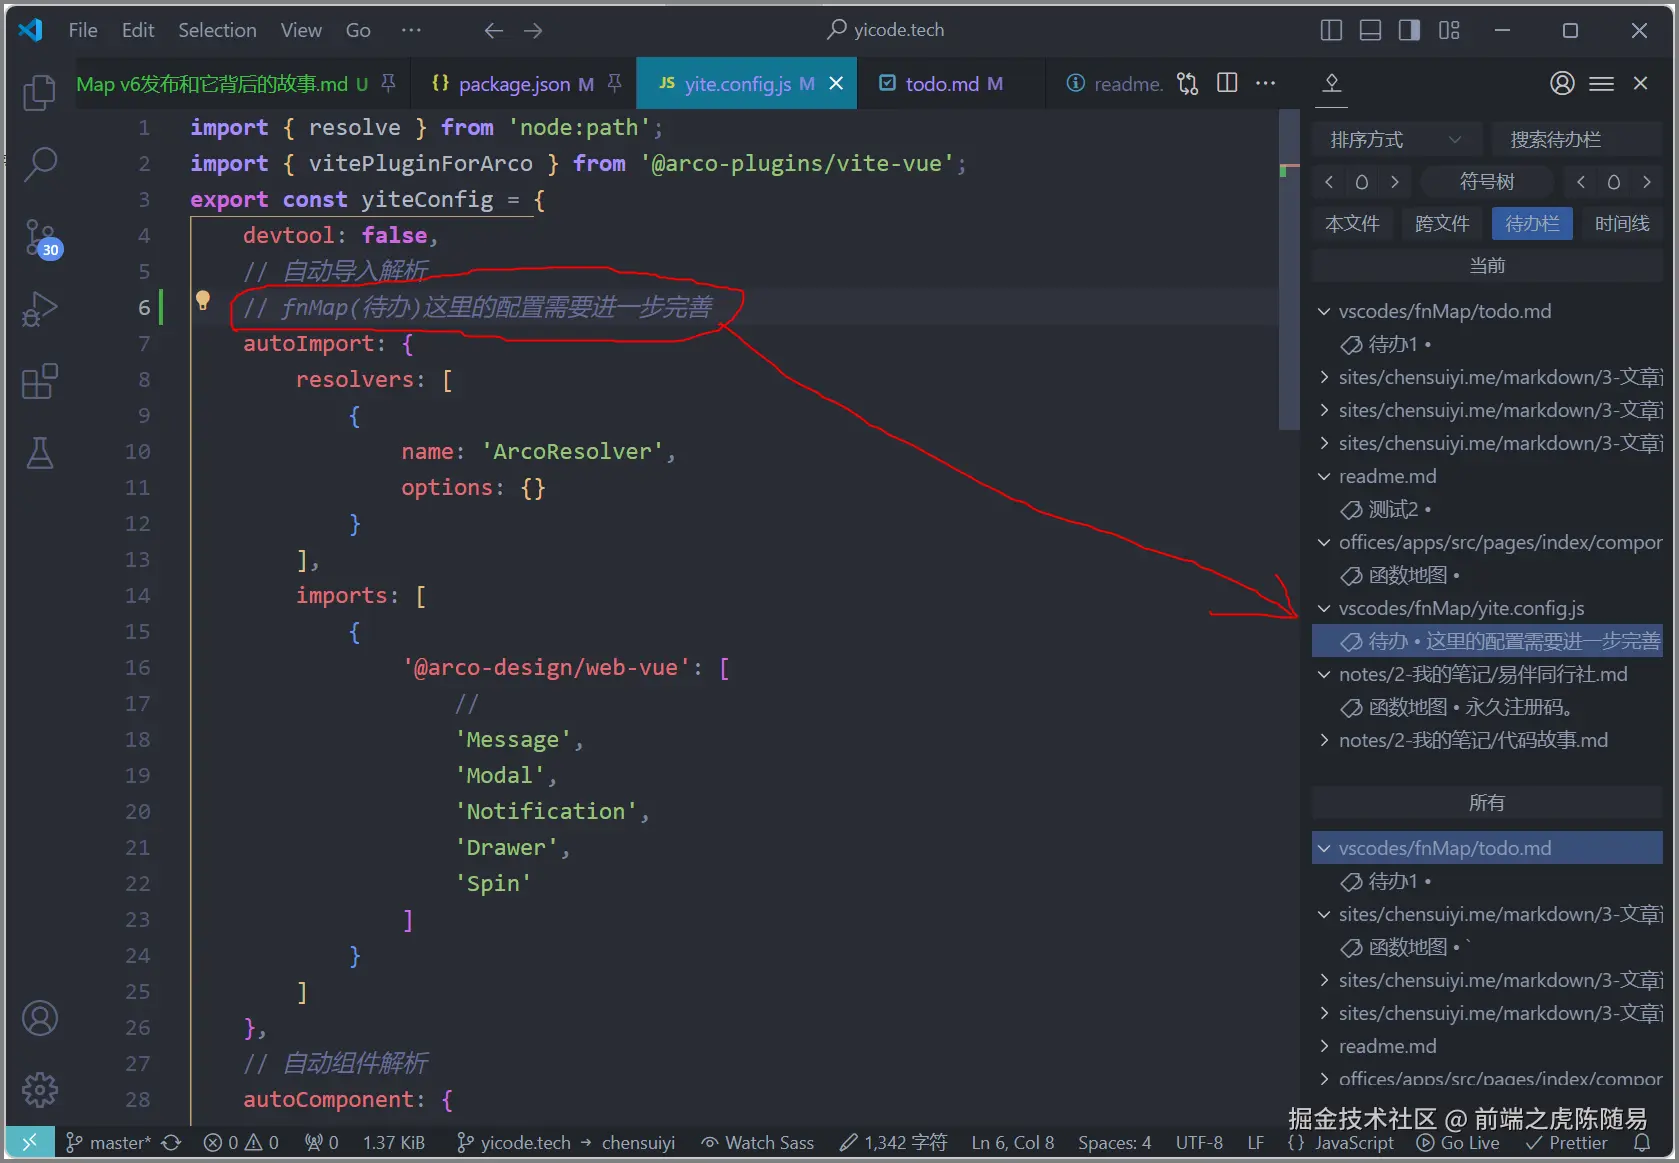Toggle Watch Sass in the status bar
Viewport: 1679px width, 1163px height.
757,1142
